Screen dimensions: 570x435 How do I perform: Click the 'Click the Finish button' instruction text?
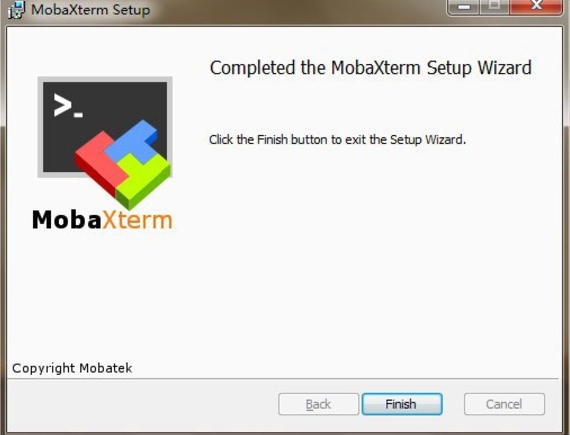tap(337, 140)
